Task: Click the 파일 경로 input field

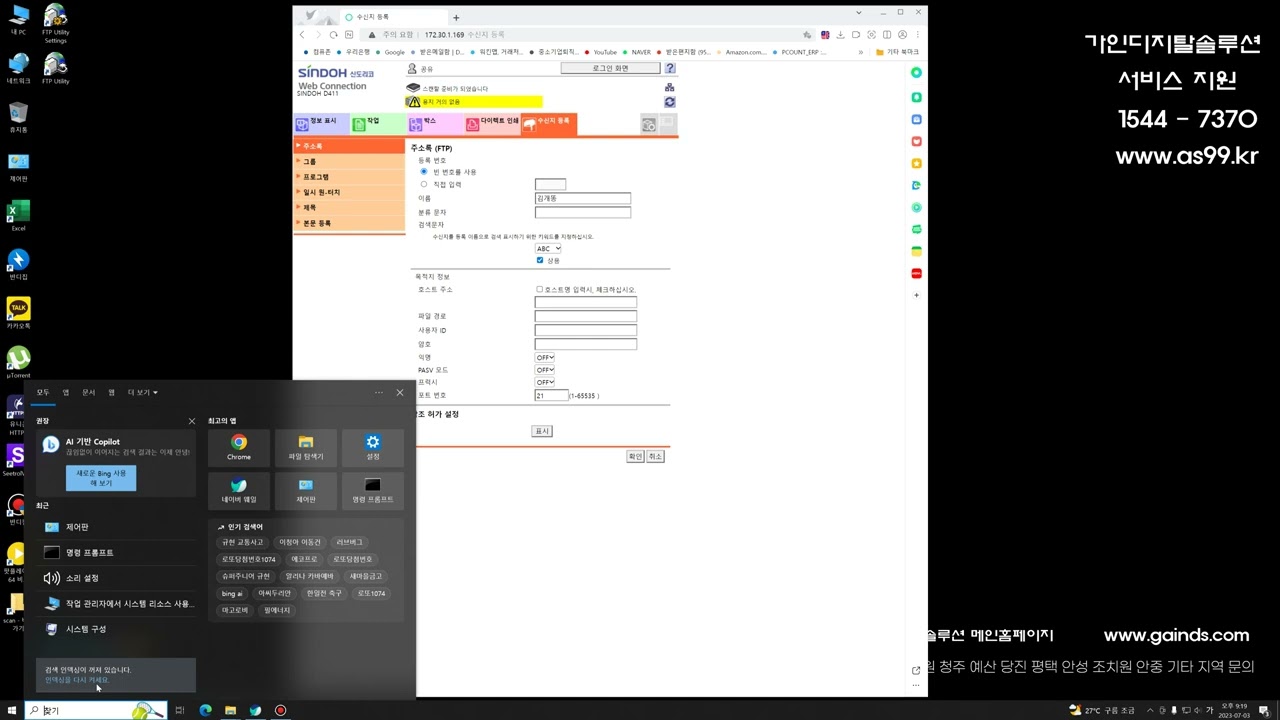Action: pos(586,316)
